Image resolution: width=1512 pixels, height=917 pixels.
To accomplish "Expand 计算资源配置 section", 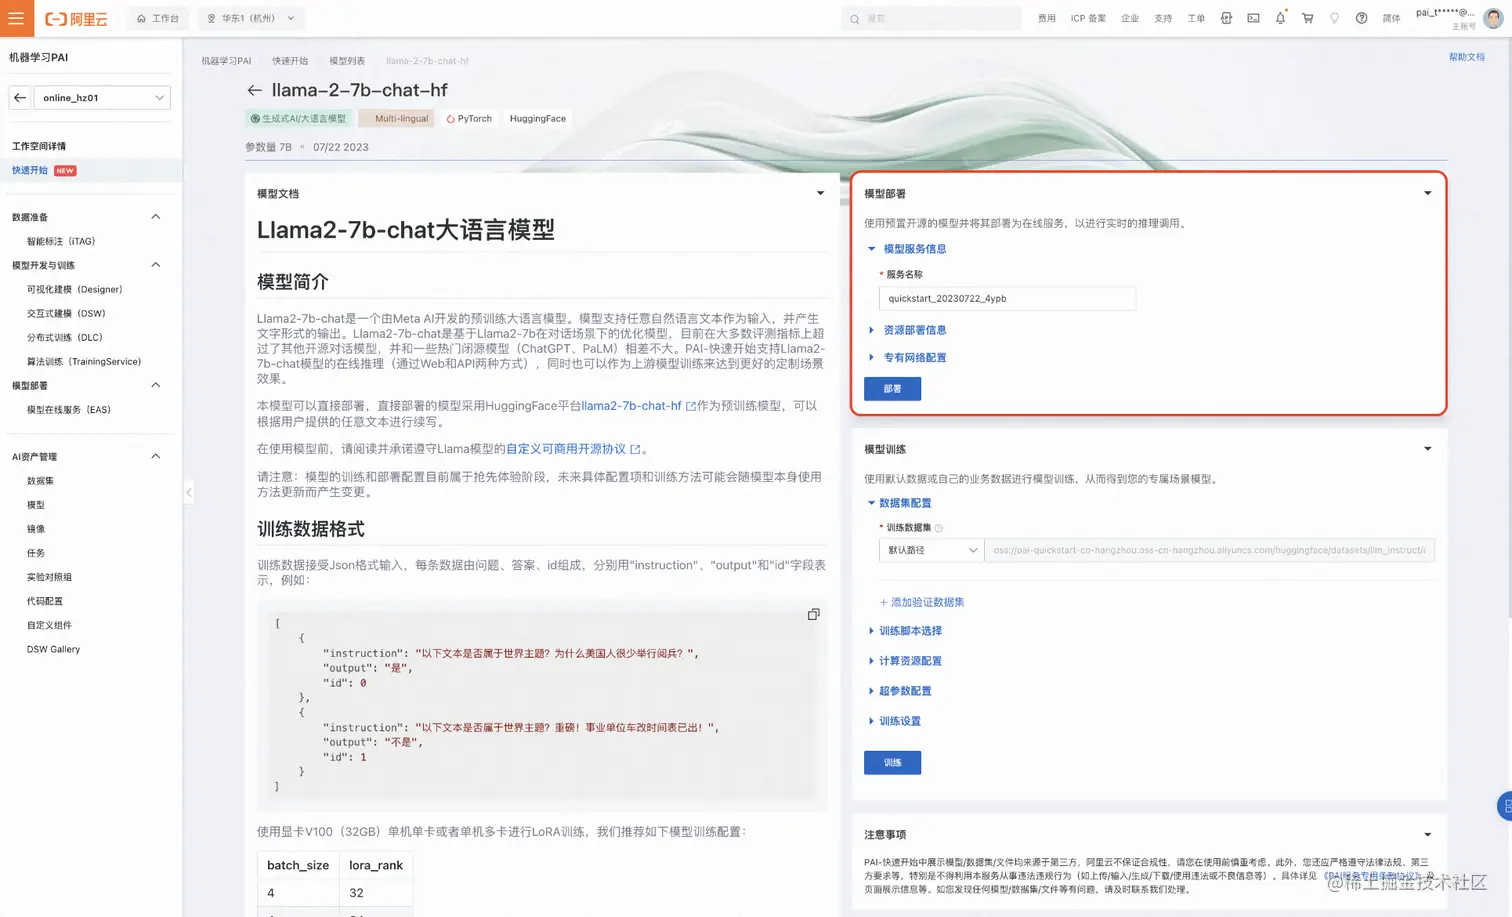I will (905, 661).
